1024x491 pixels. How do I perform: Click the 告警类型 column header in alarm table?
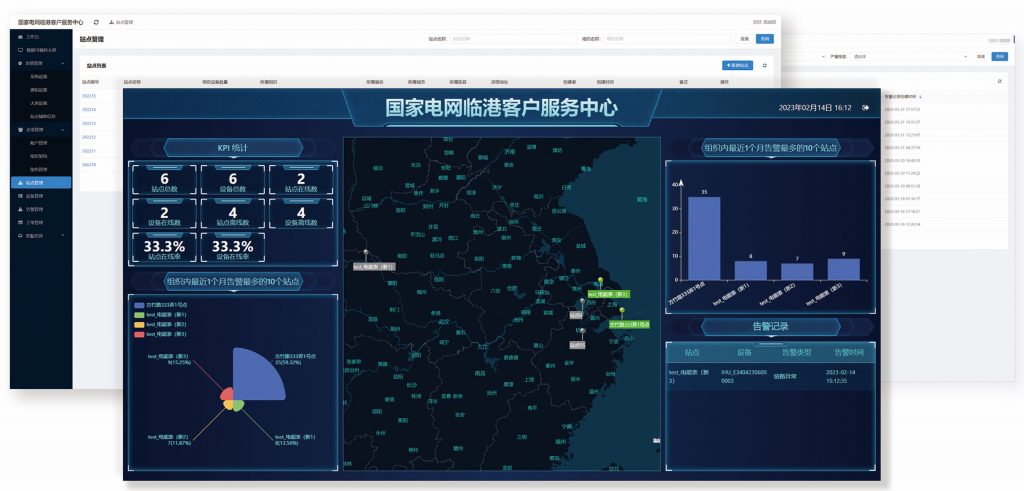pos(797,353)
